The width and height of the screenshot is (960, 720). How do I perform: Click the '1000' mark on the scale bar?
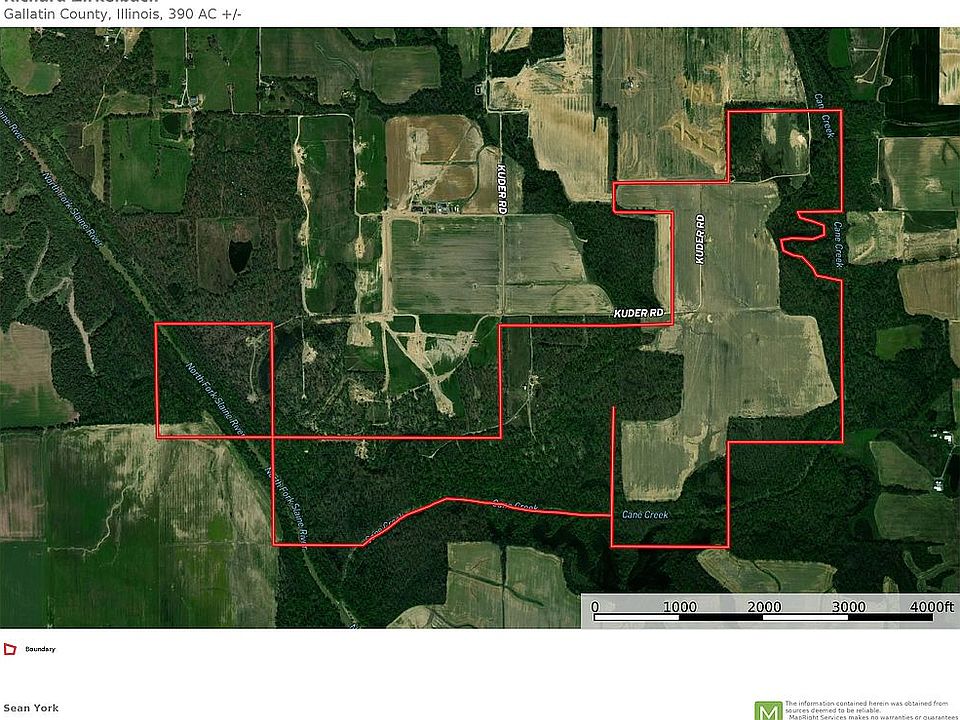click(x=680, y=607)
